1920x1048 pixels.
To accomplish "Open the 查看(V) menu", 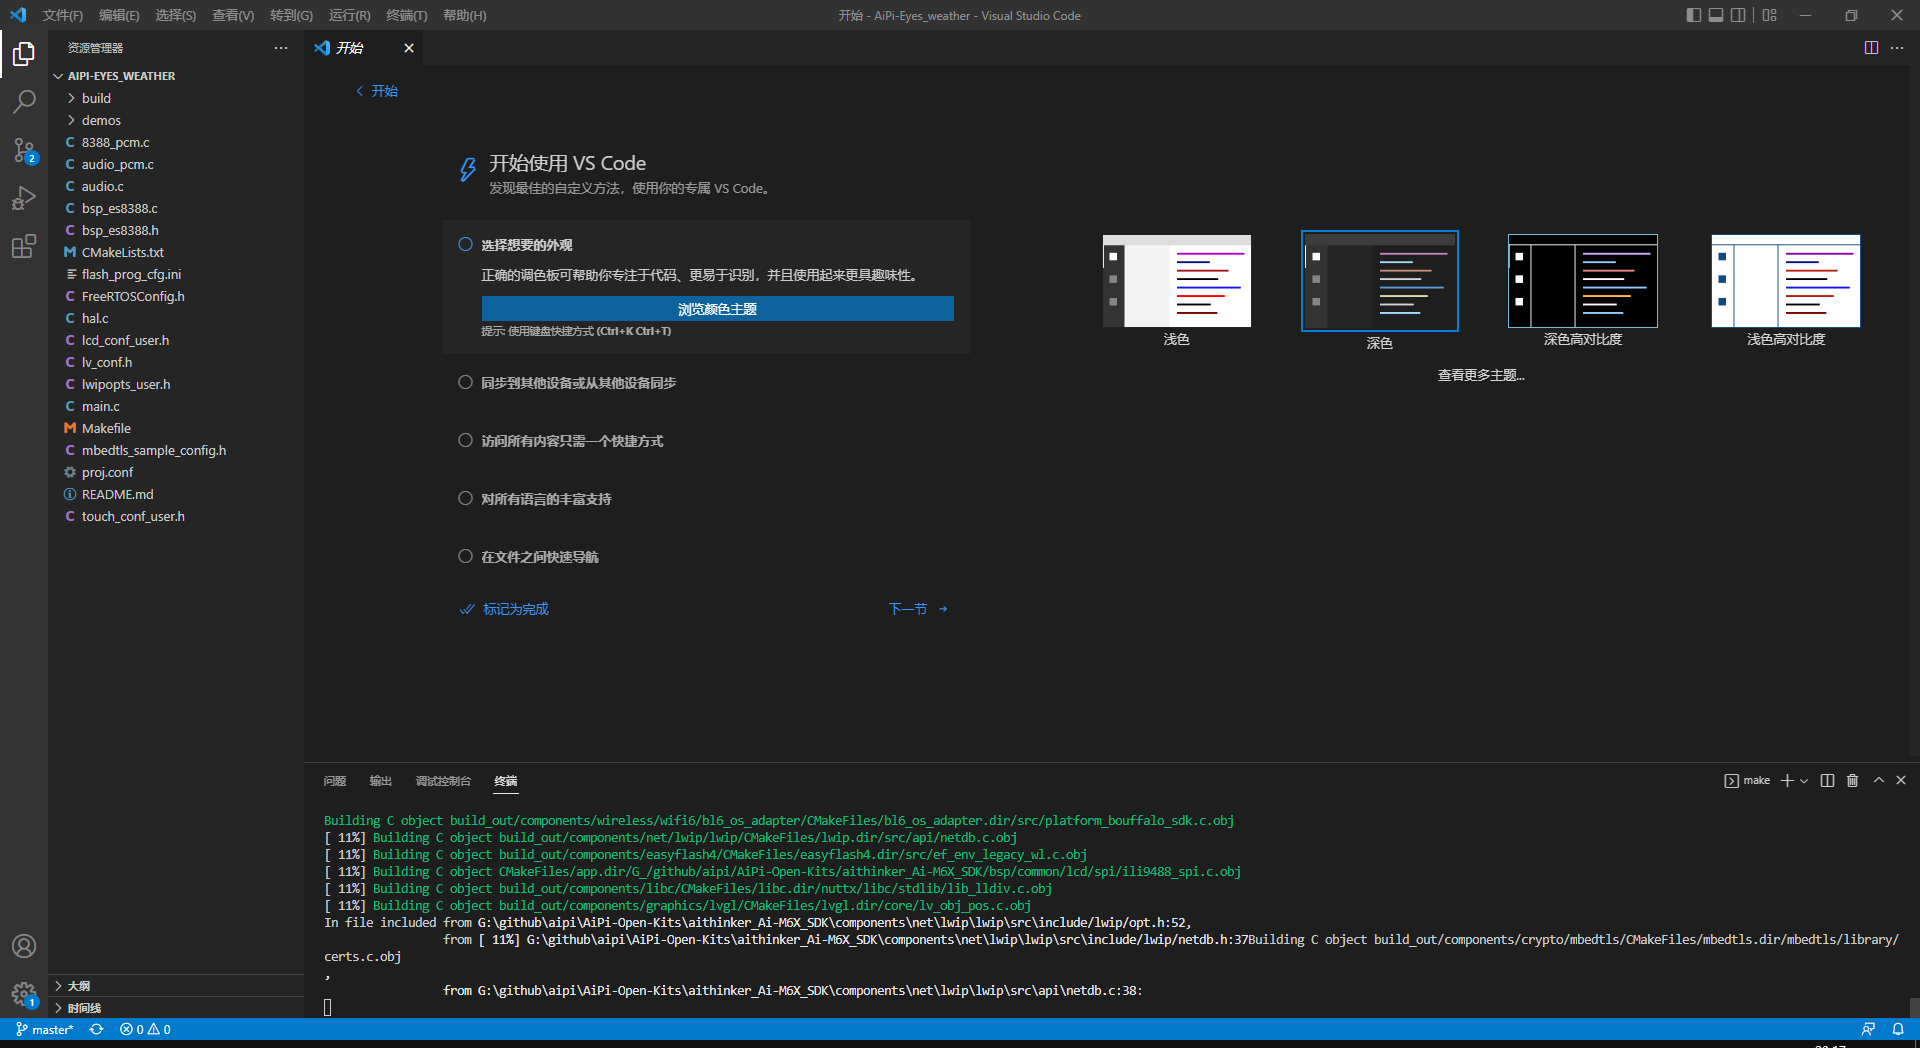I will click(233, 15).
